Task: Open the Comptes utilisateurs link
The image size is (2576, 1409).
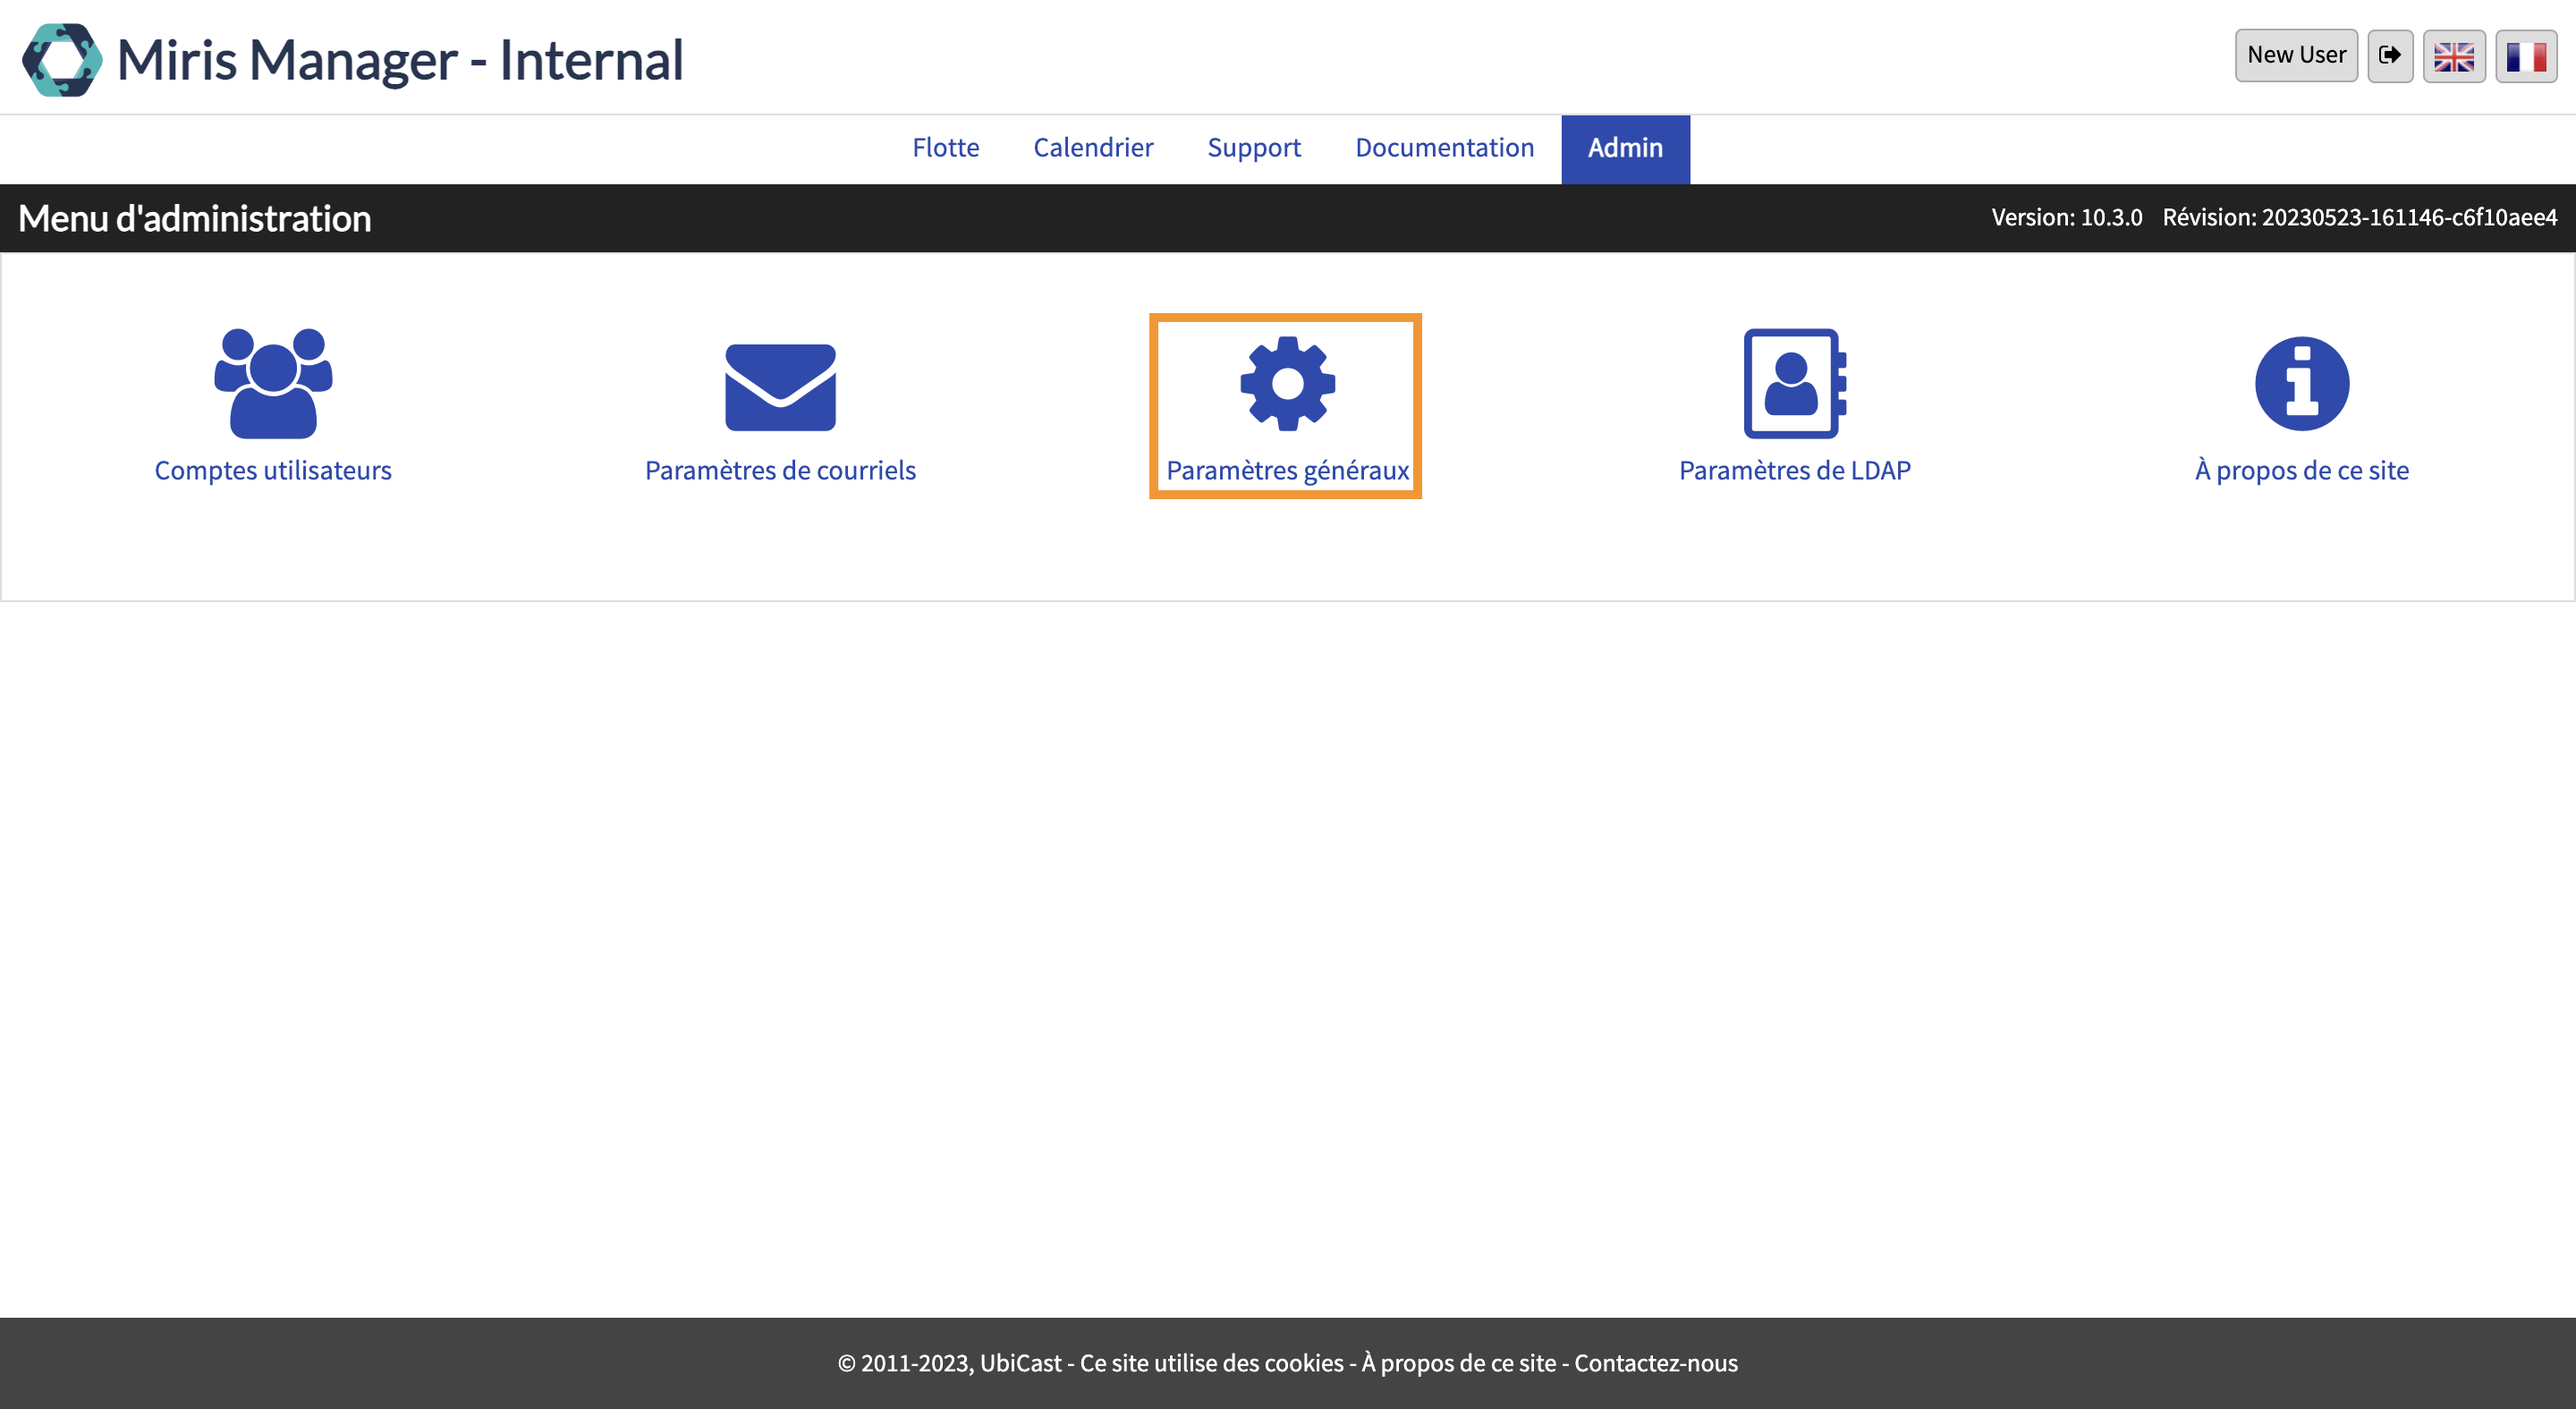Action: point(273,470)
